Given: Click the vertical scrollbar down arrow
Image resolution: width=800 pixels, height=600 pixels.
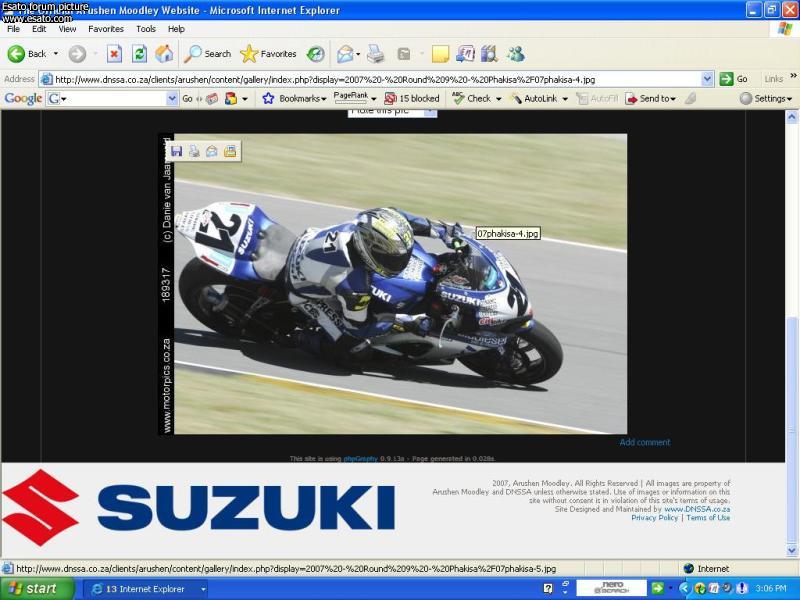Looking at the screenshot, I should coord(792,550).
